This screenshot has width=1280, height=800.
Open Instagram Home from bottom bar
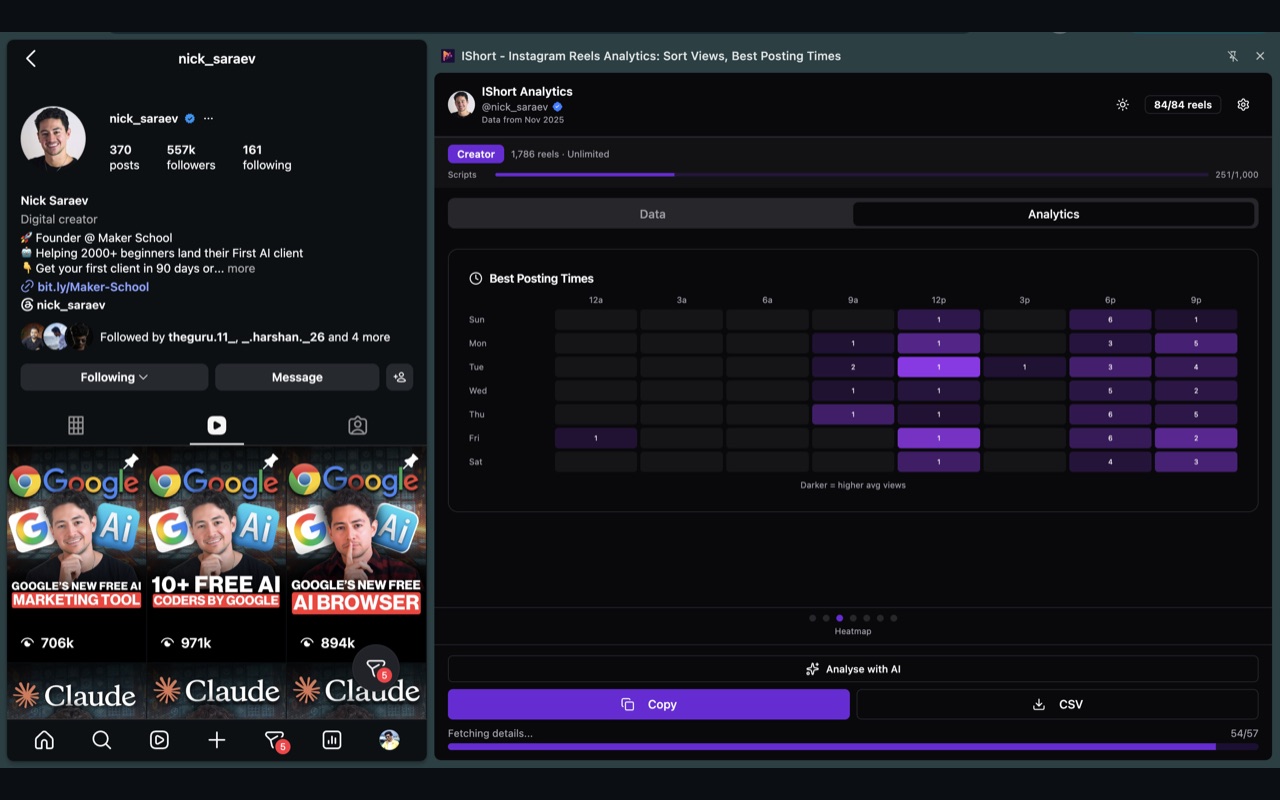(x=44, y=740)
